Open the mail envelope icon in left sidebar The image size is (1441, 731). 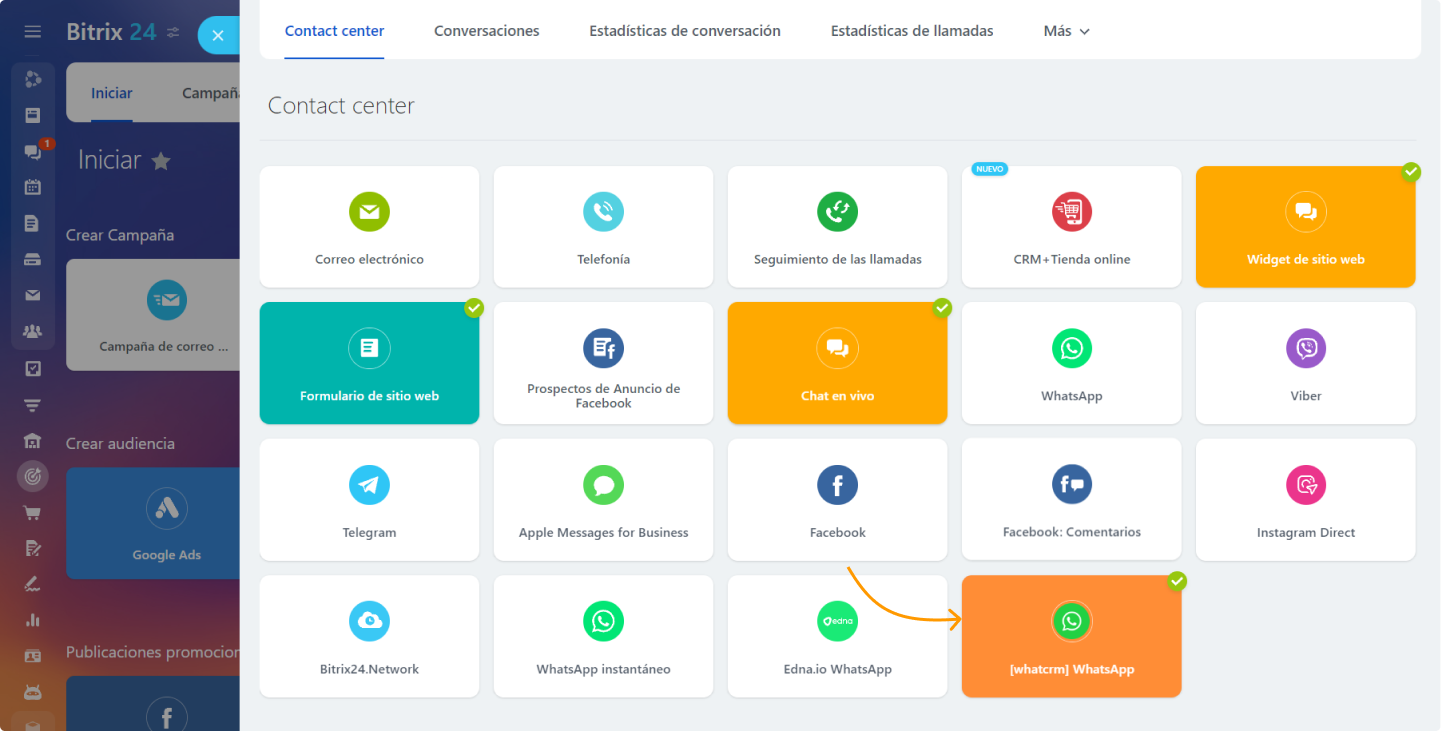tap(33, 295)
